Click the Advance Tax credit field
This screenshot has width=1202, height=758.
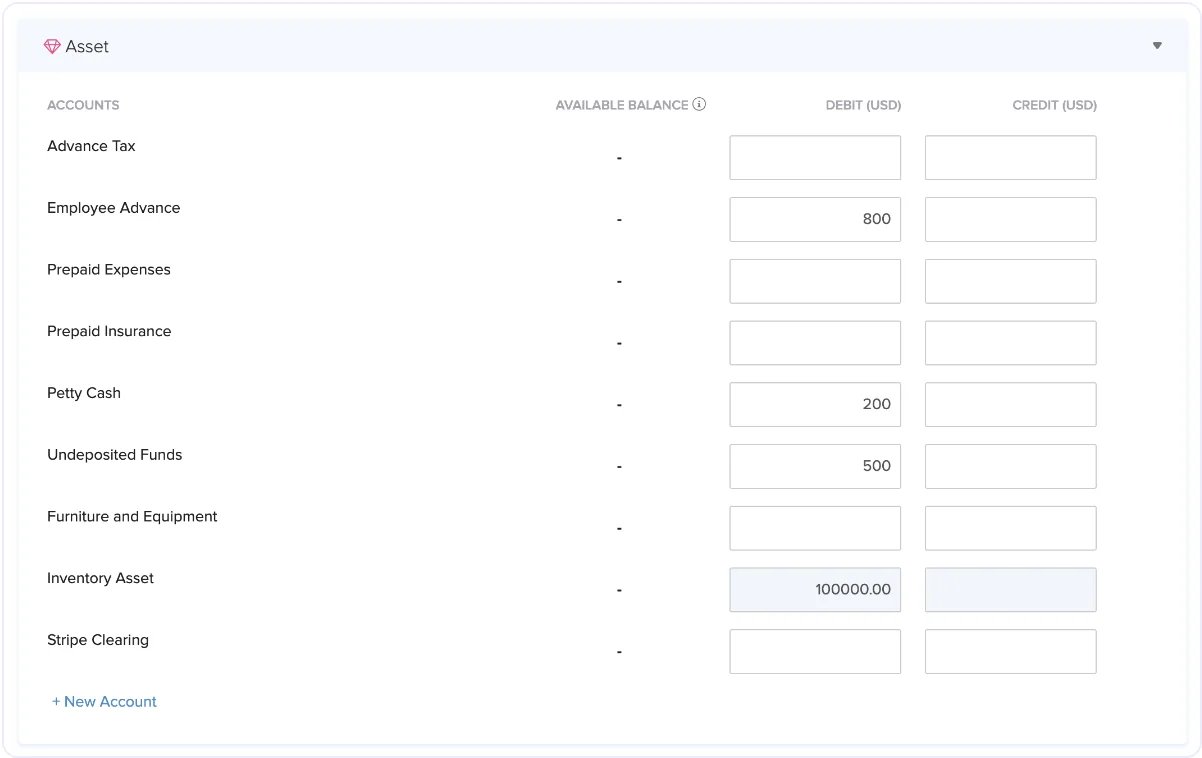coord(1010,158)
